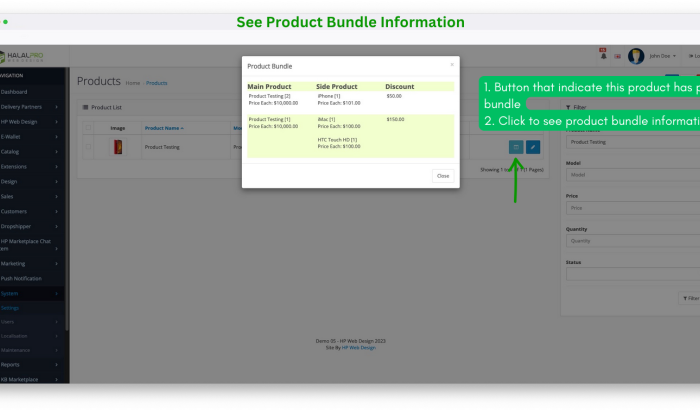
Task: Expand Sales sidebar menu
Action: click(31, 197)
